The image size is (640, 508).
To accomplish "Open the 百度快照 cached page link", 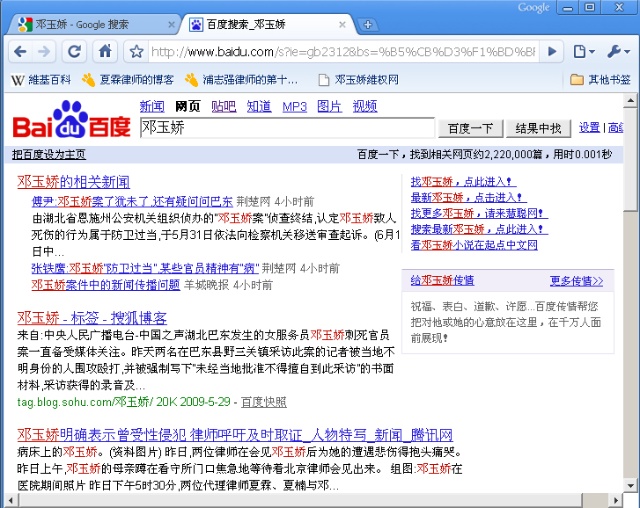I will (x=264, y=402).
